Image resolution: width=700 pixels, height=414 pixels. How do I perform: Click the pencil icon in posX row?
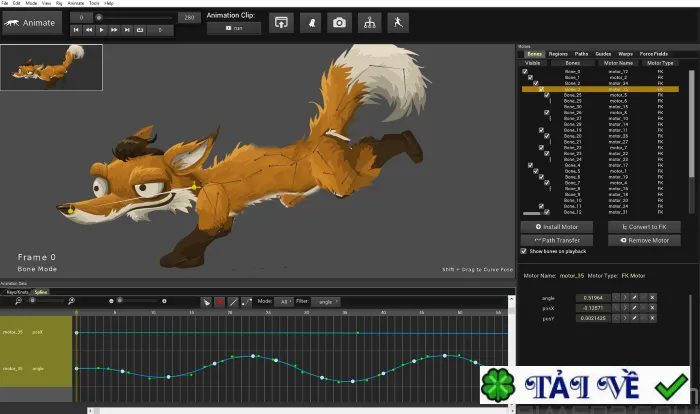[x=634, y=308]
